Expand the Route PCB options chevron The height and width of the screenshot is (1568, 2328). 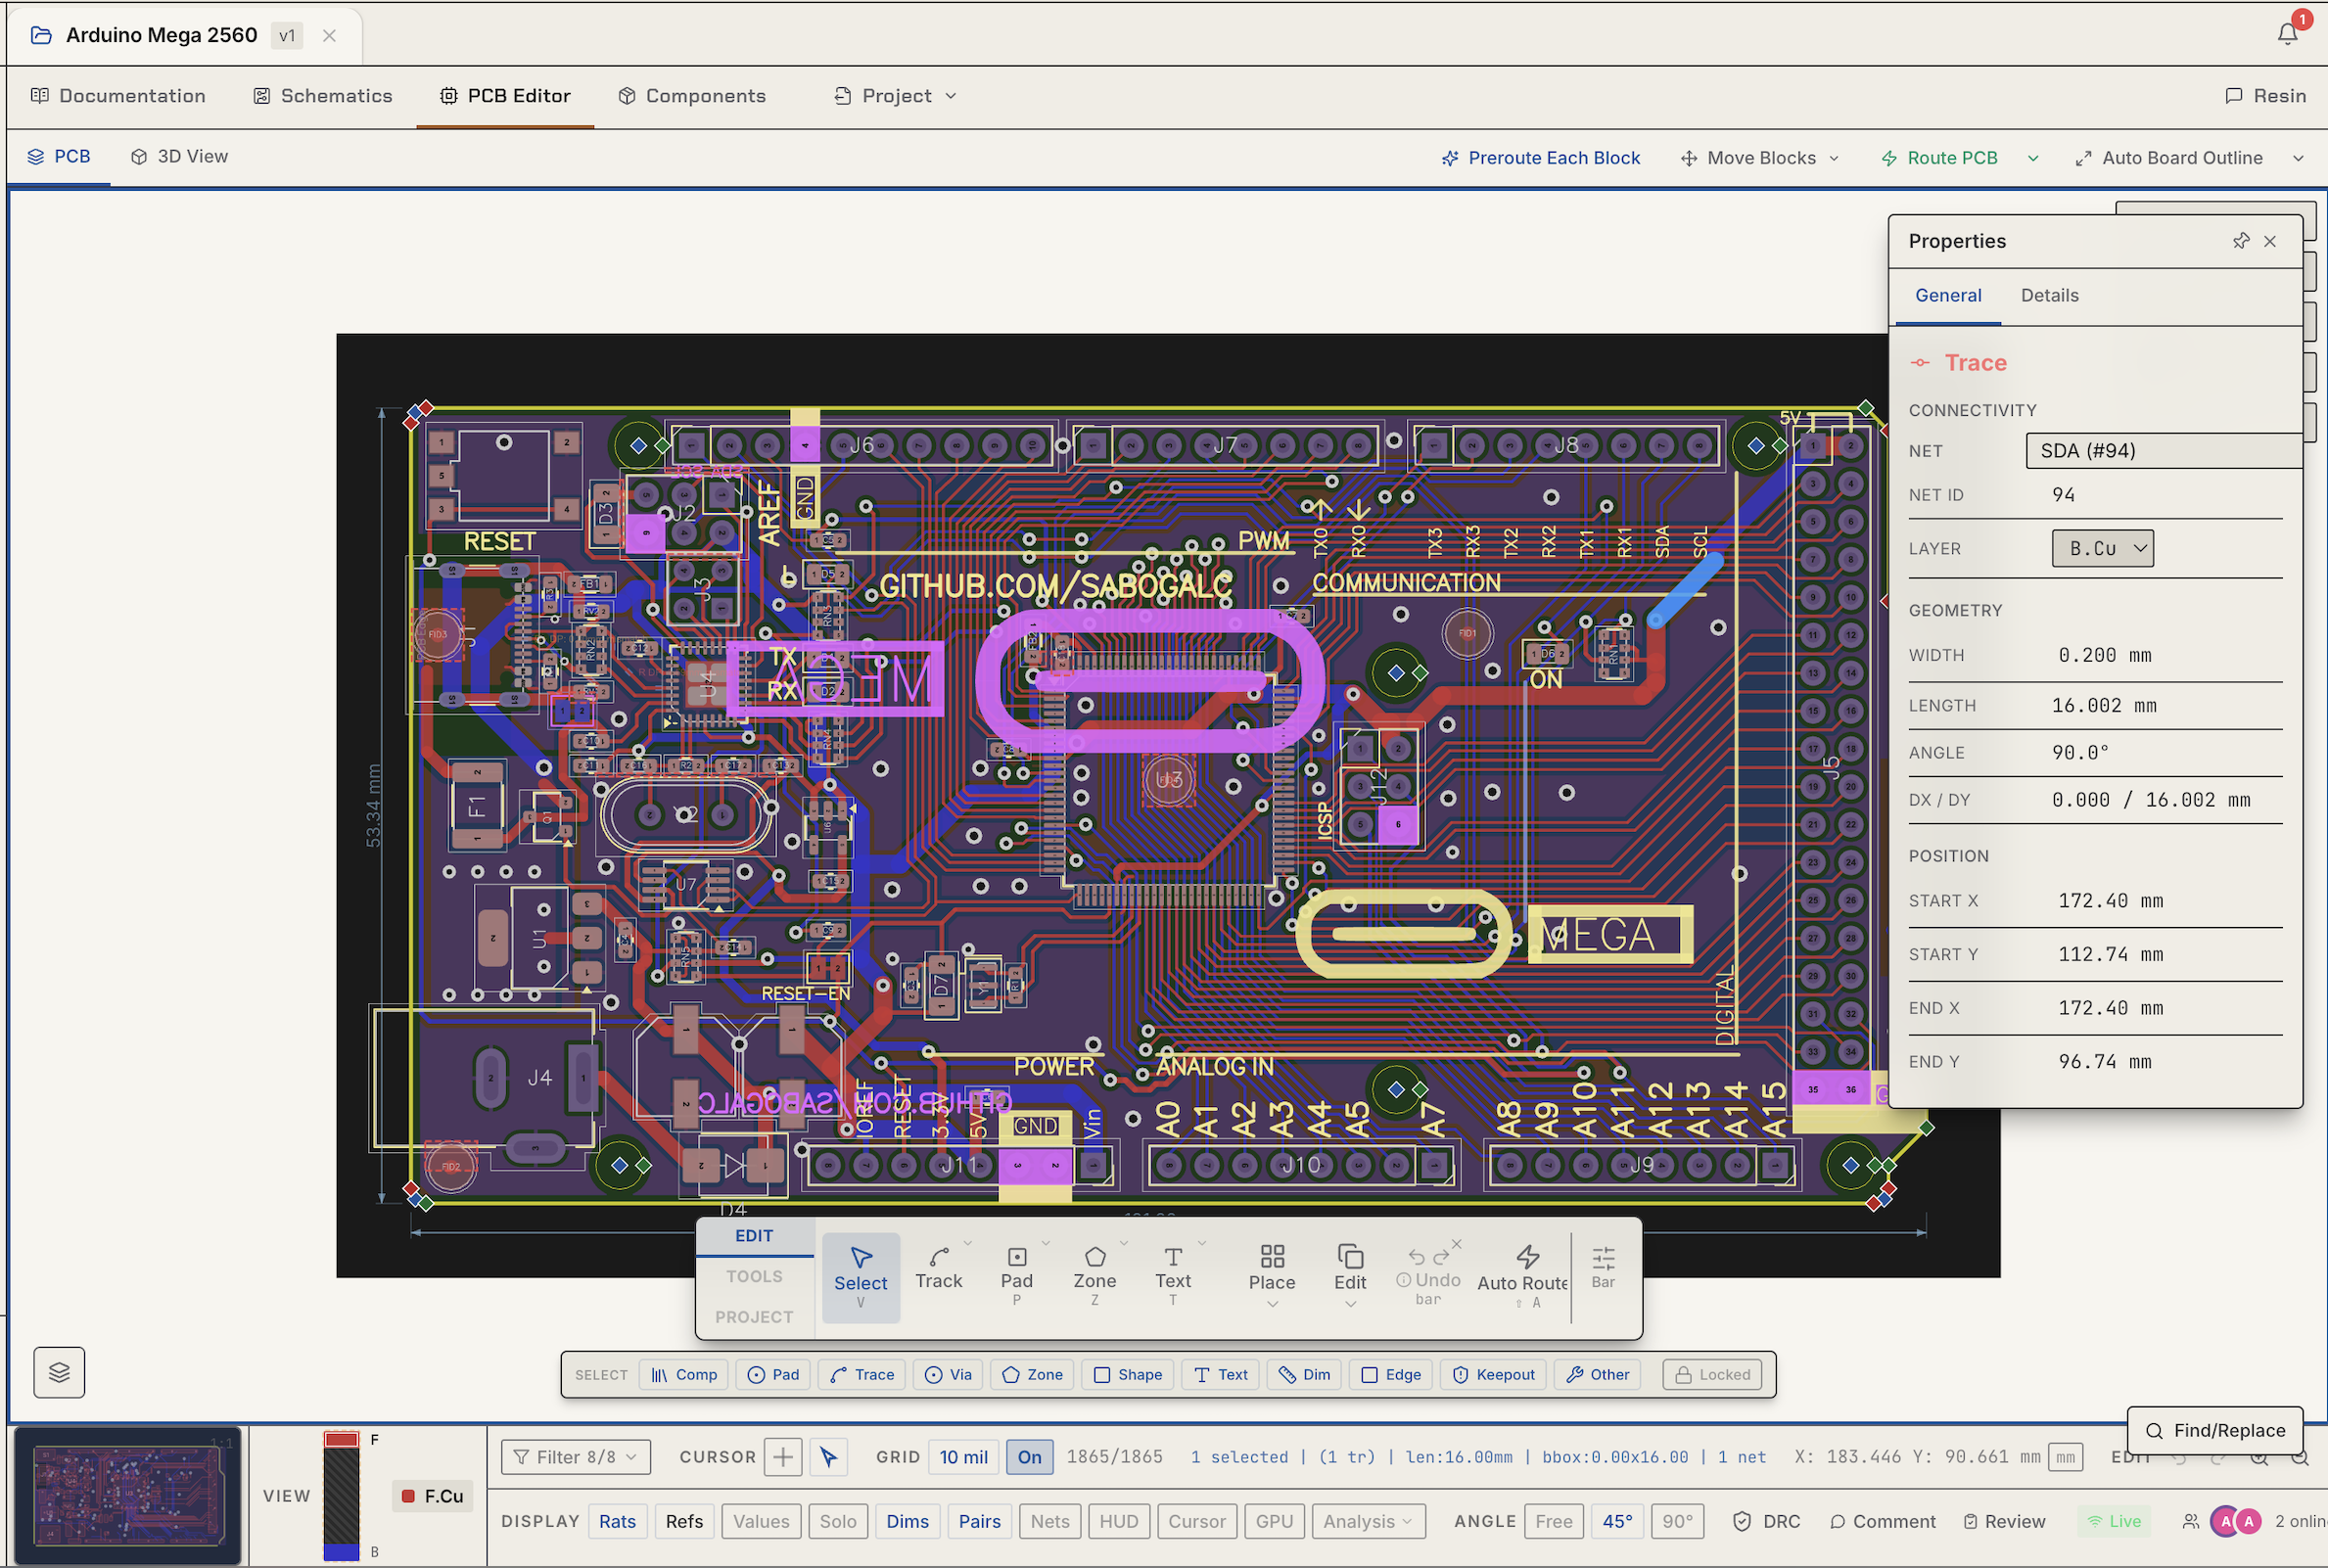pyautogui.click(x=2033, y=158)
